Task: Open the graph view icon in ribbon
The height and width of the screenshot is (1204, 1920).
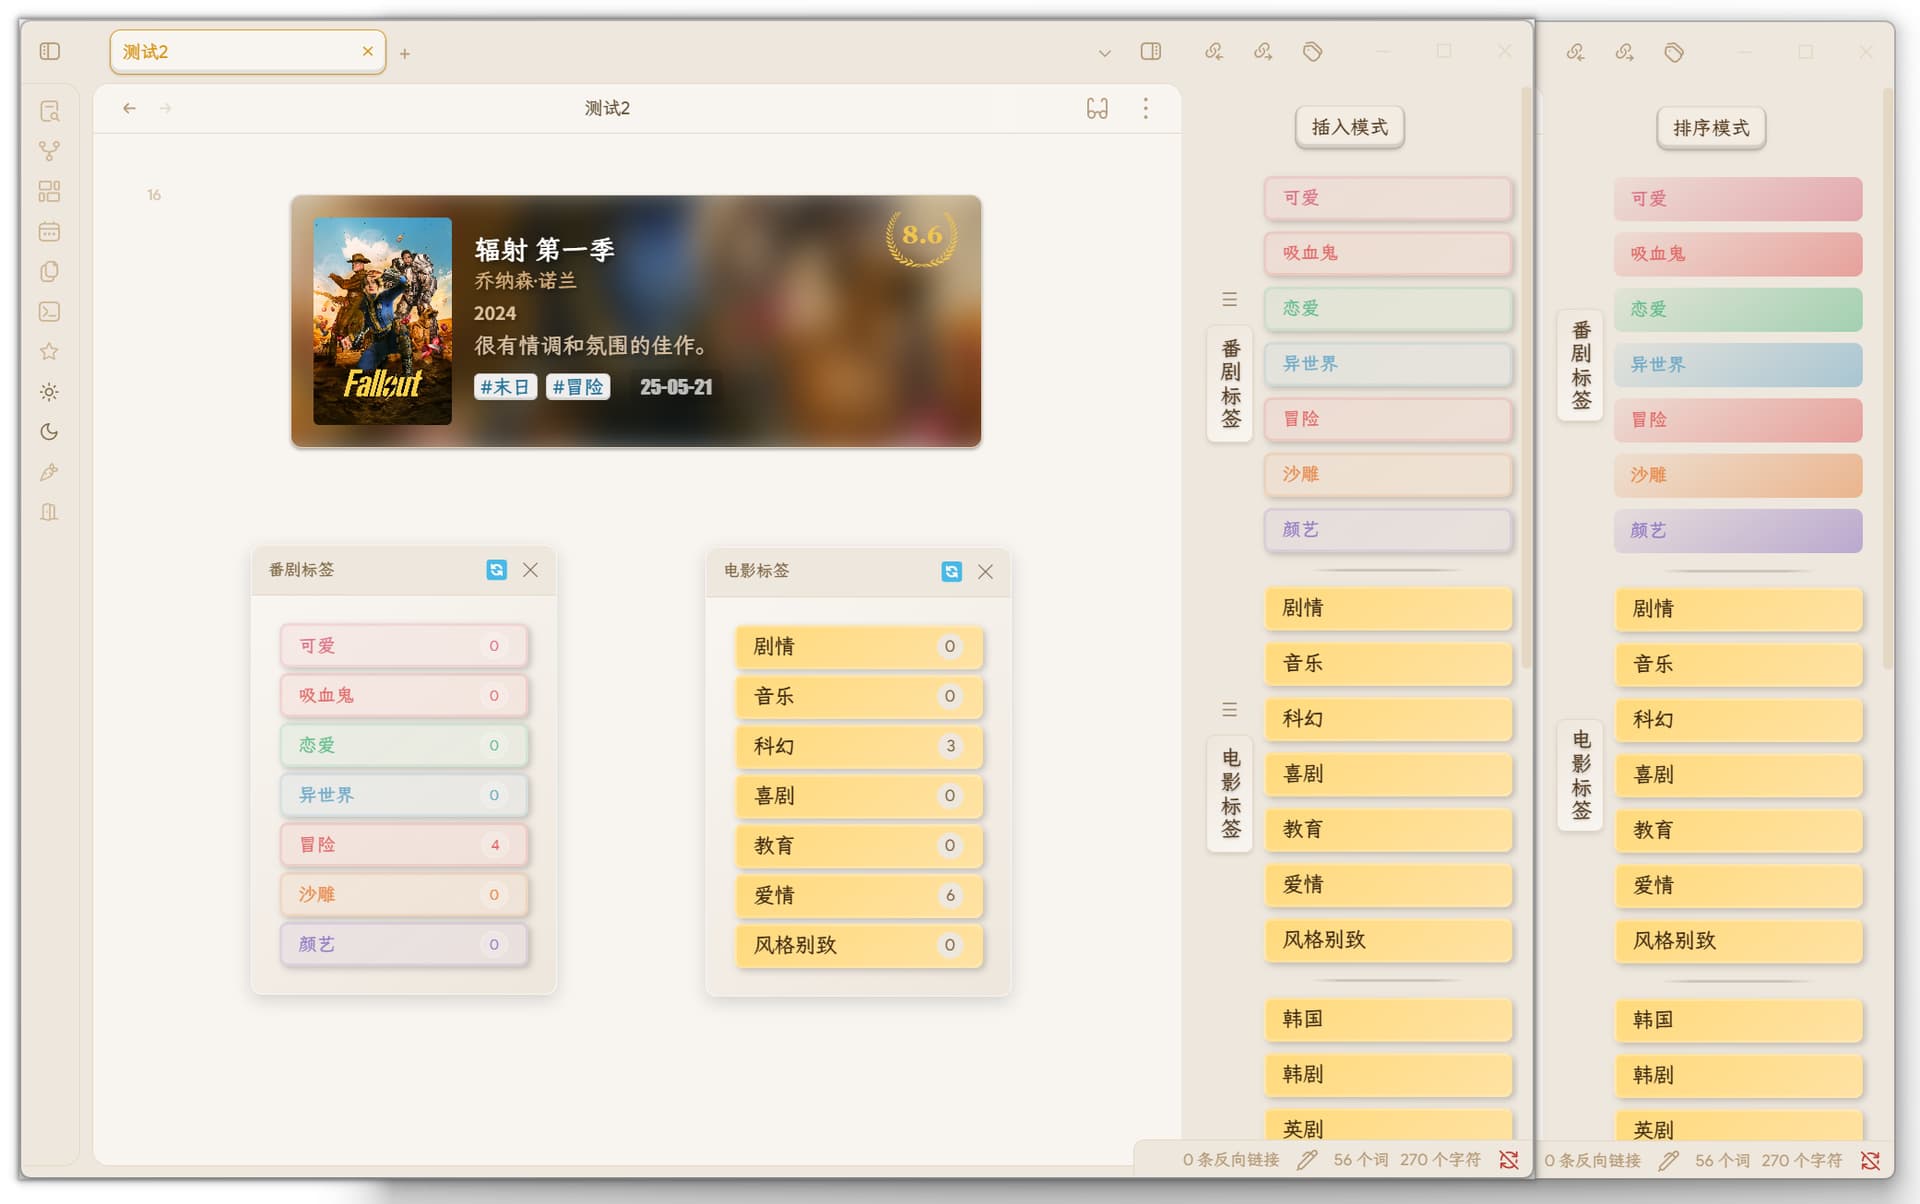Action: tap(49, 151)
